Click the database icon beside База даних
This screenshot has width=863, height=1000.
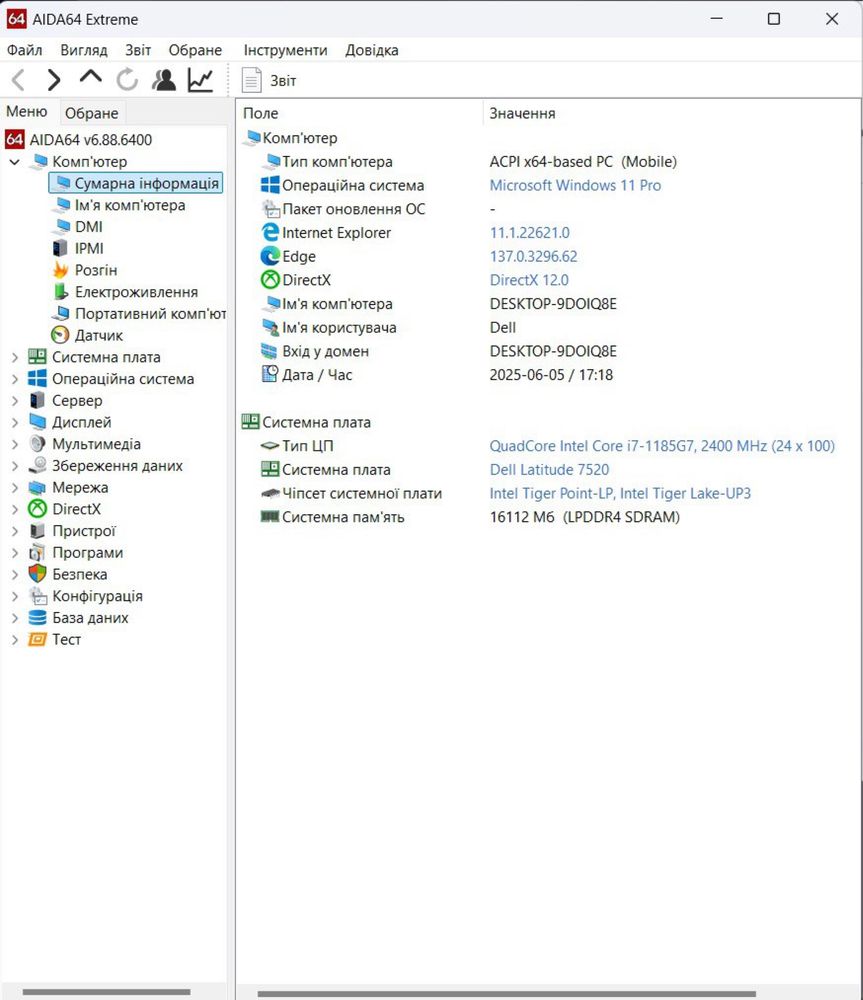point(37,617)
